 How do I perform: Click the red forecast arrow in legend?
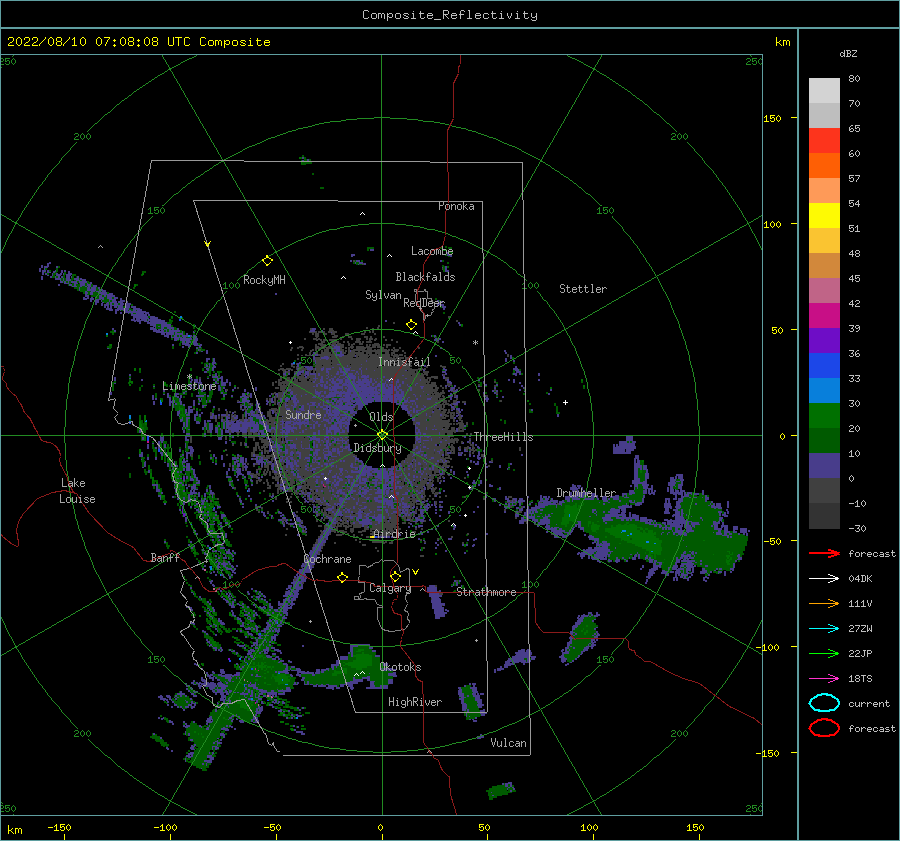824,553
